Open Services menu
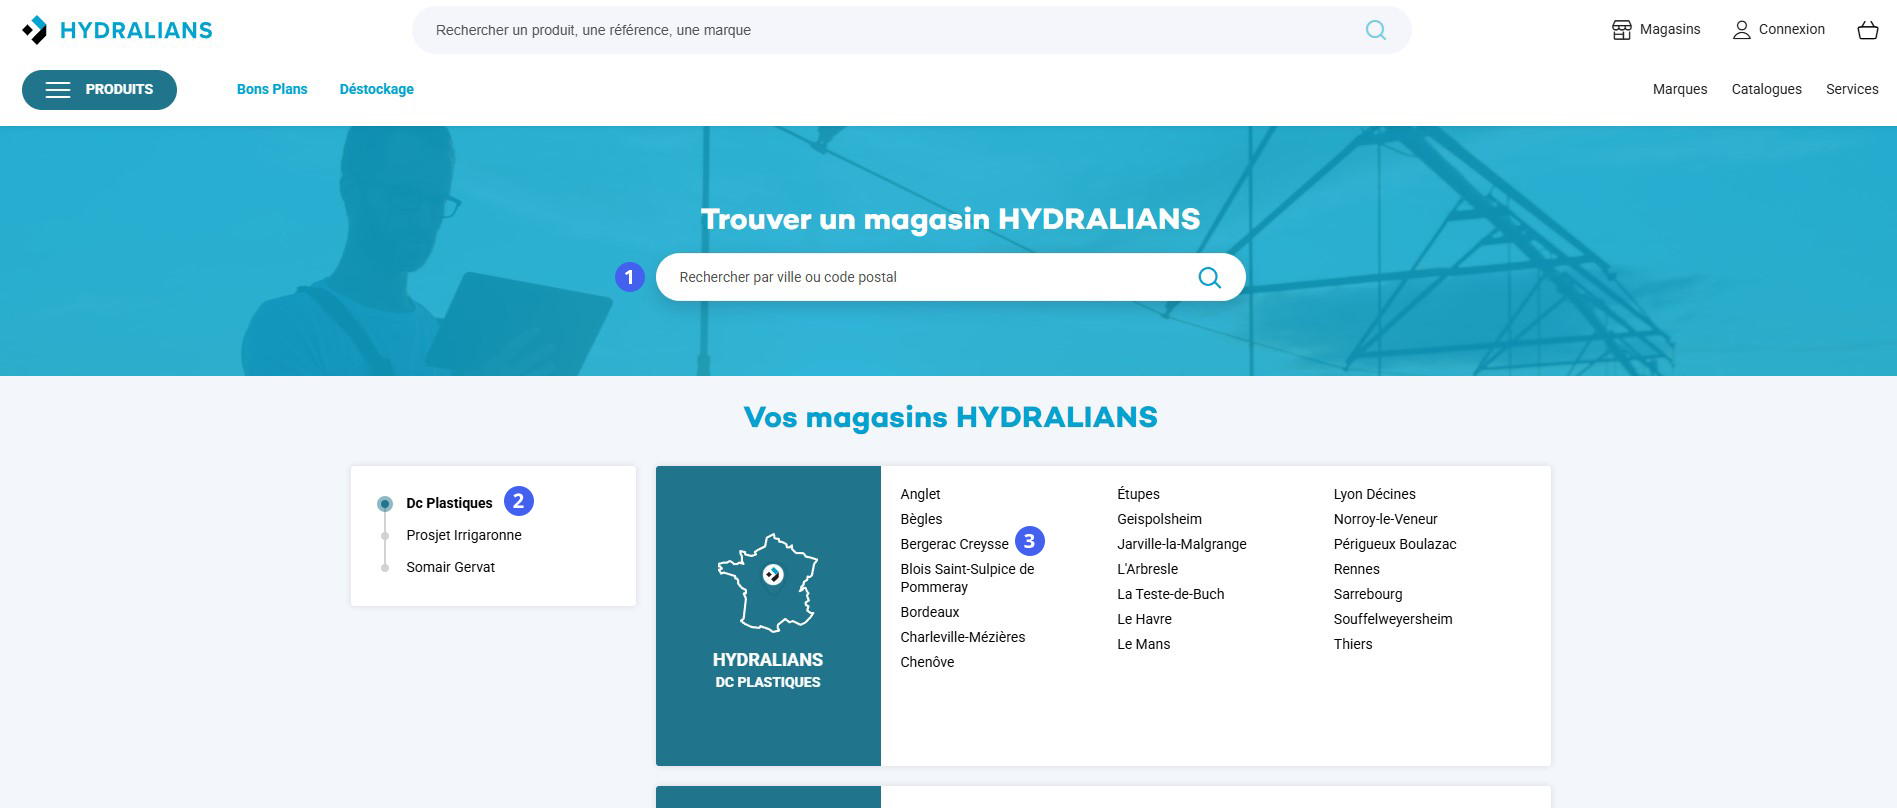 [1852, 89]
